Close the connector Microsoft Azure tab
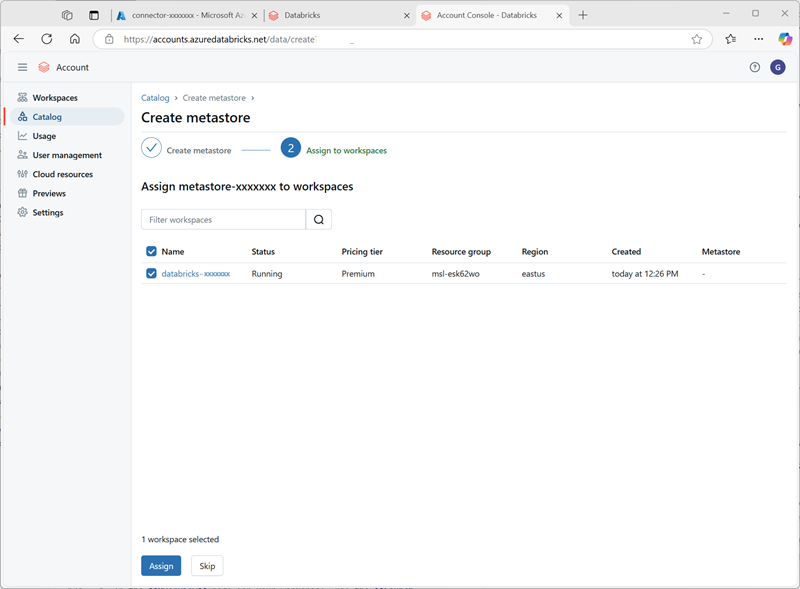 [254, 16]
